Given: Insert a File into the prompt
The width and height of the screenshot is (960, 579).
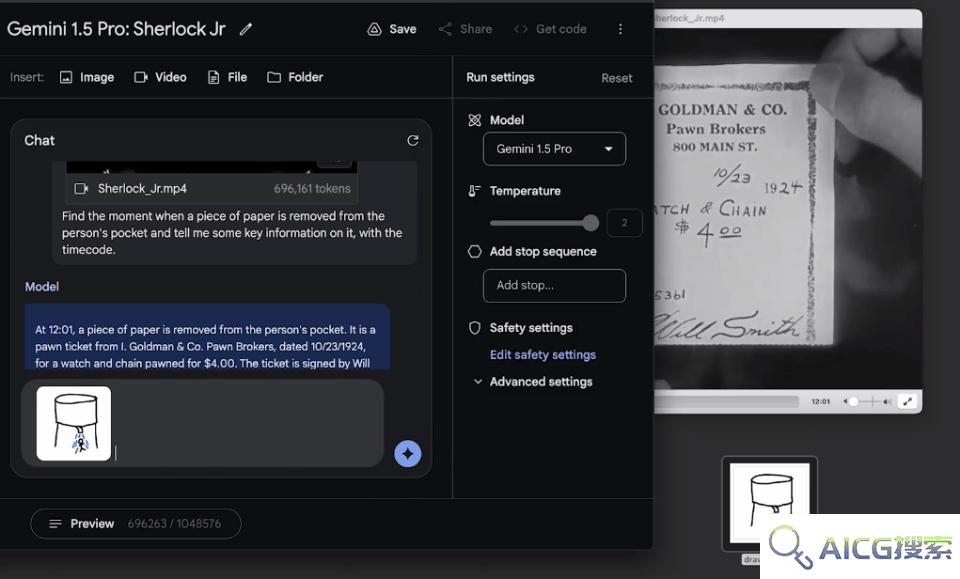Looking at the screenshot, I should click(227, 77).
